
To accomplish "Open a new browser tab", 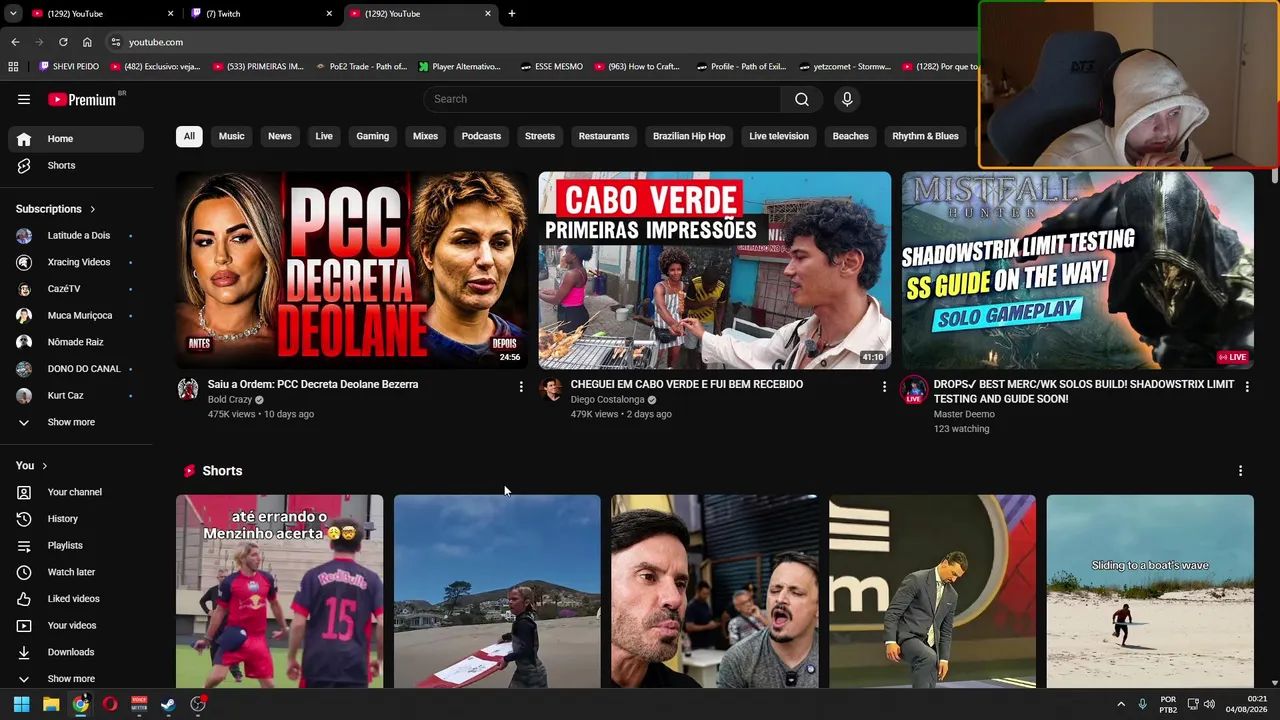I will [512, 14].
